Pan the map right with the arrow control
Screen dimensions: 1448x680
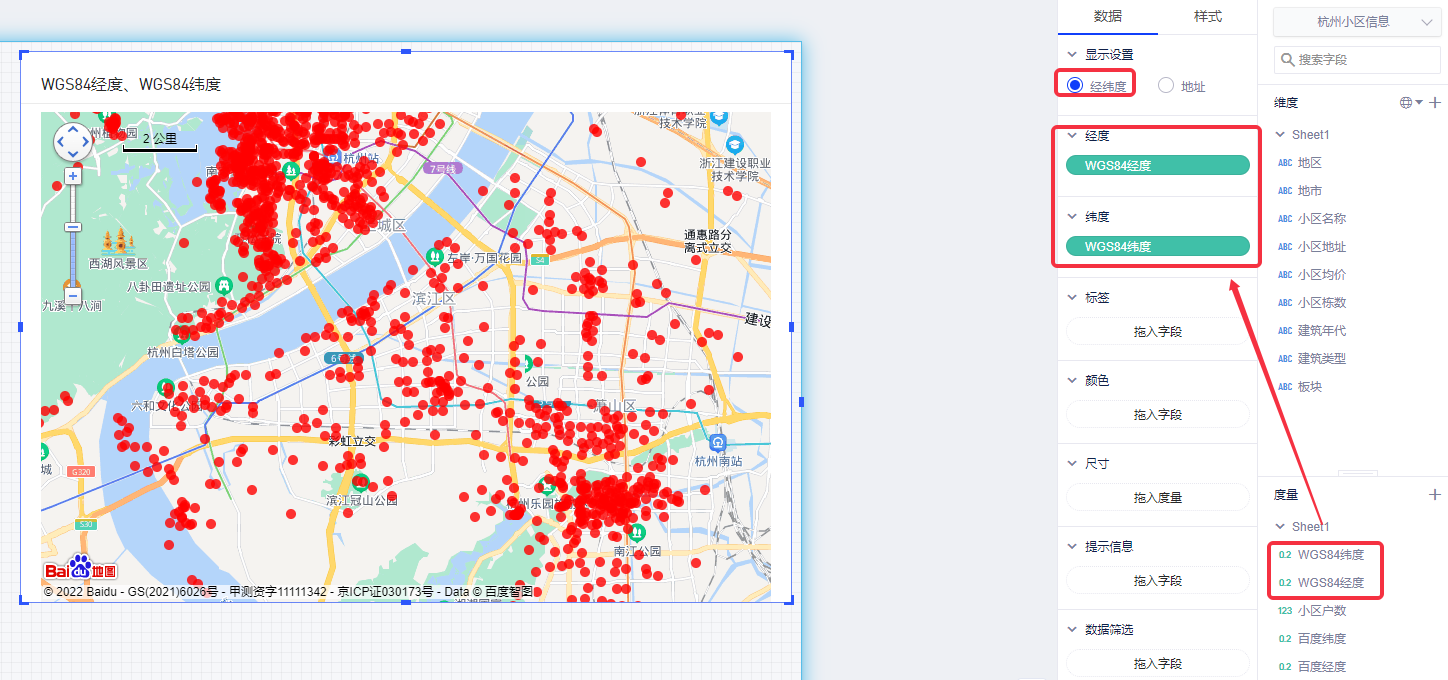pos(87,143)
